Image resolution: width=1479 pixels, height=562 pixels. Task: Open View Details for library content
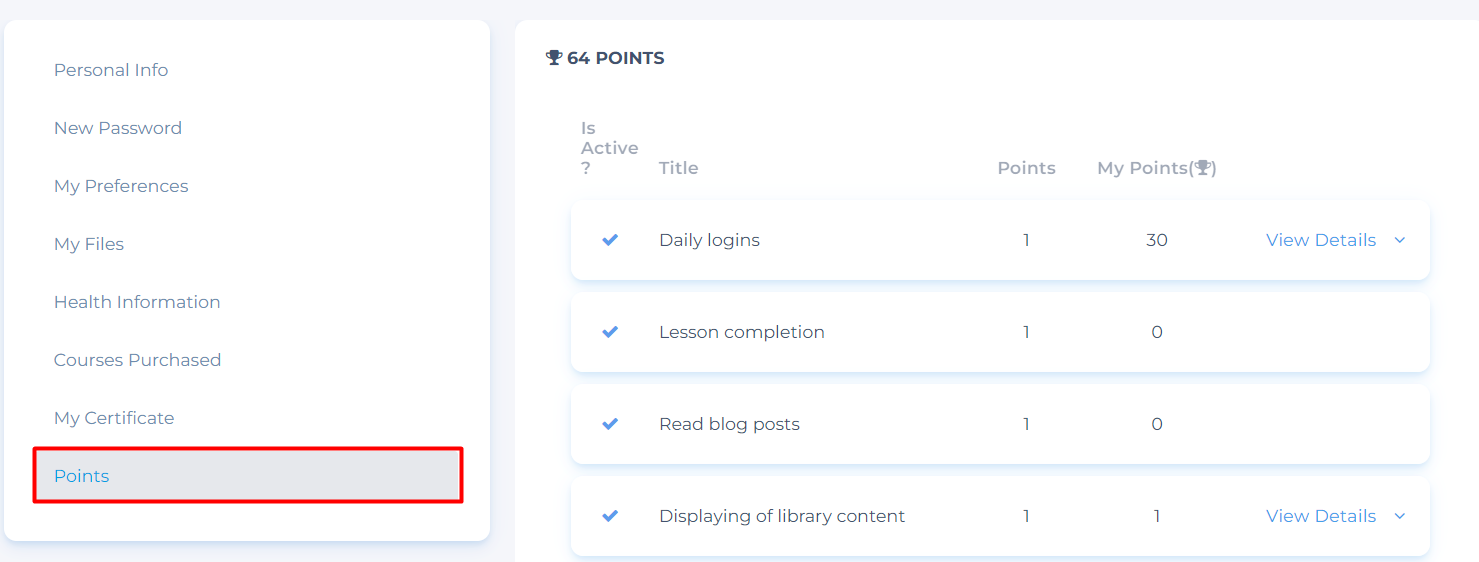[1321, 516]
